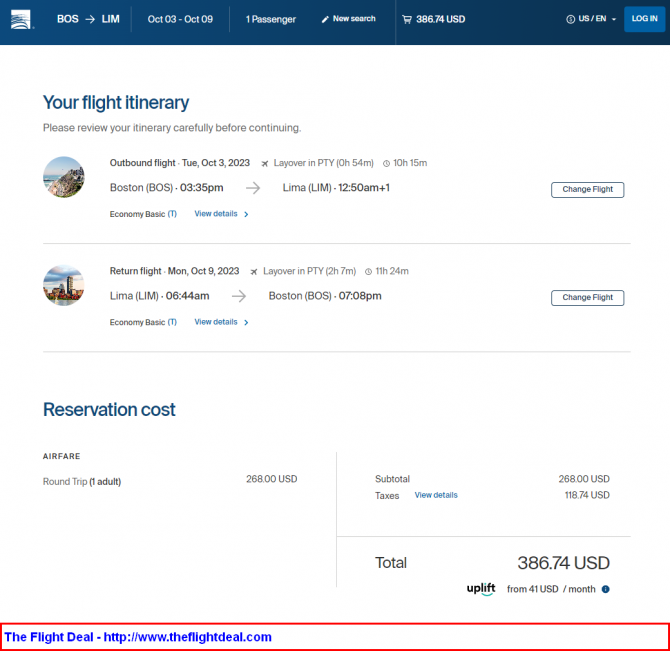Open the US / EN language dropdown arrow
Screen dimensions: 670x651
[x=614, y=19]
